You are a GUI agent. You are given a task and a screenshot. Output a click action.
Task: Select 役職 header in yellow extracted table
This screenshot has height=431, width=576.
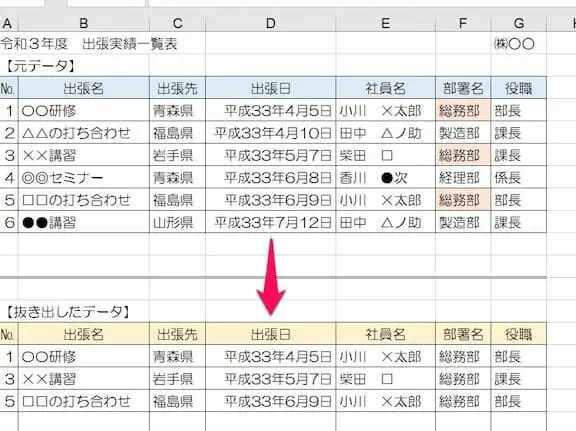point(519,334)
